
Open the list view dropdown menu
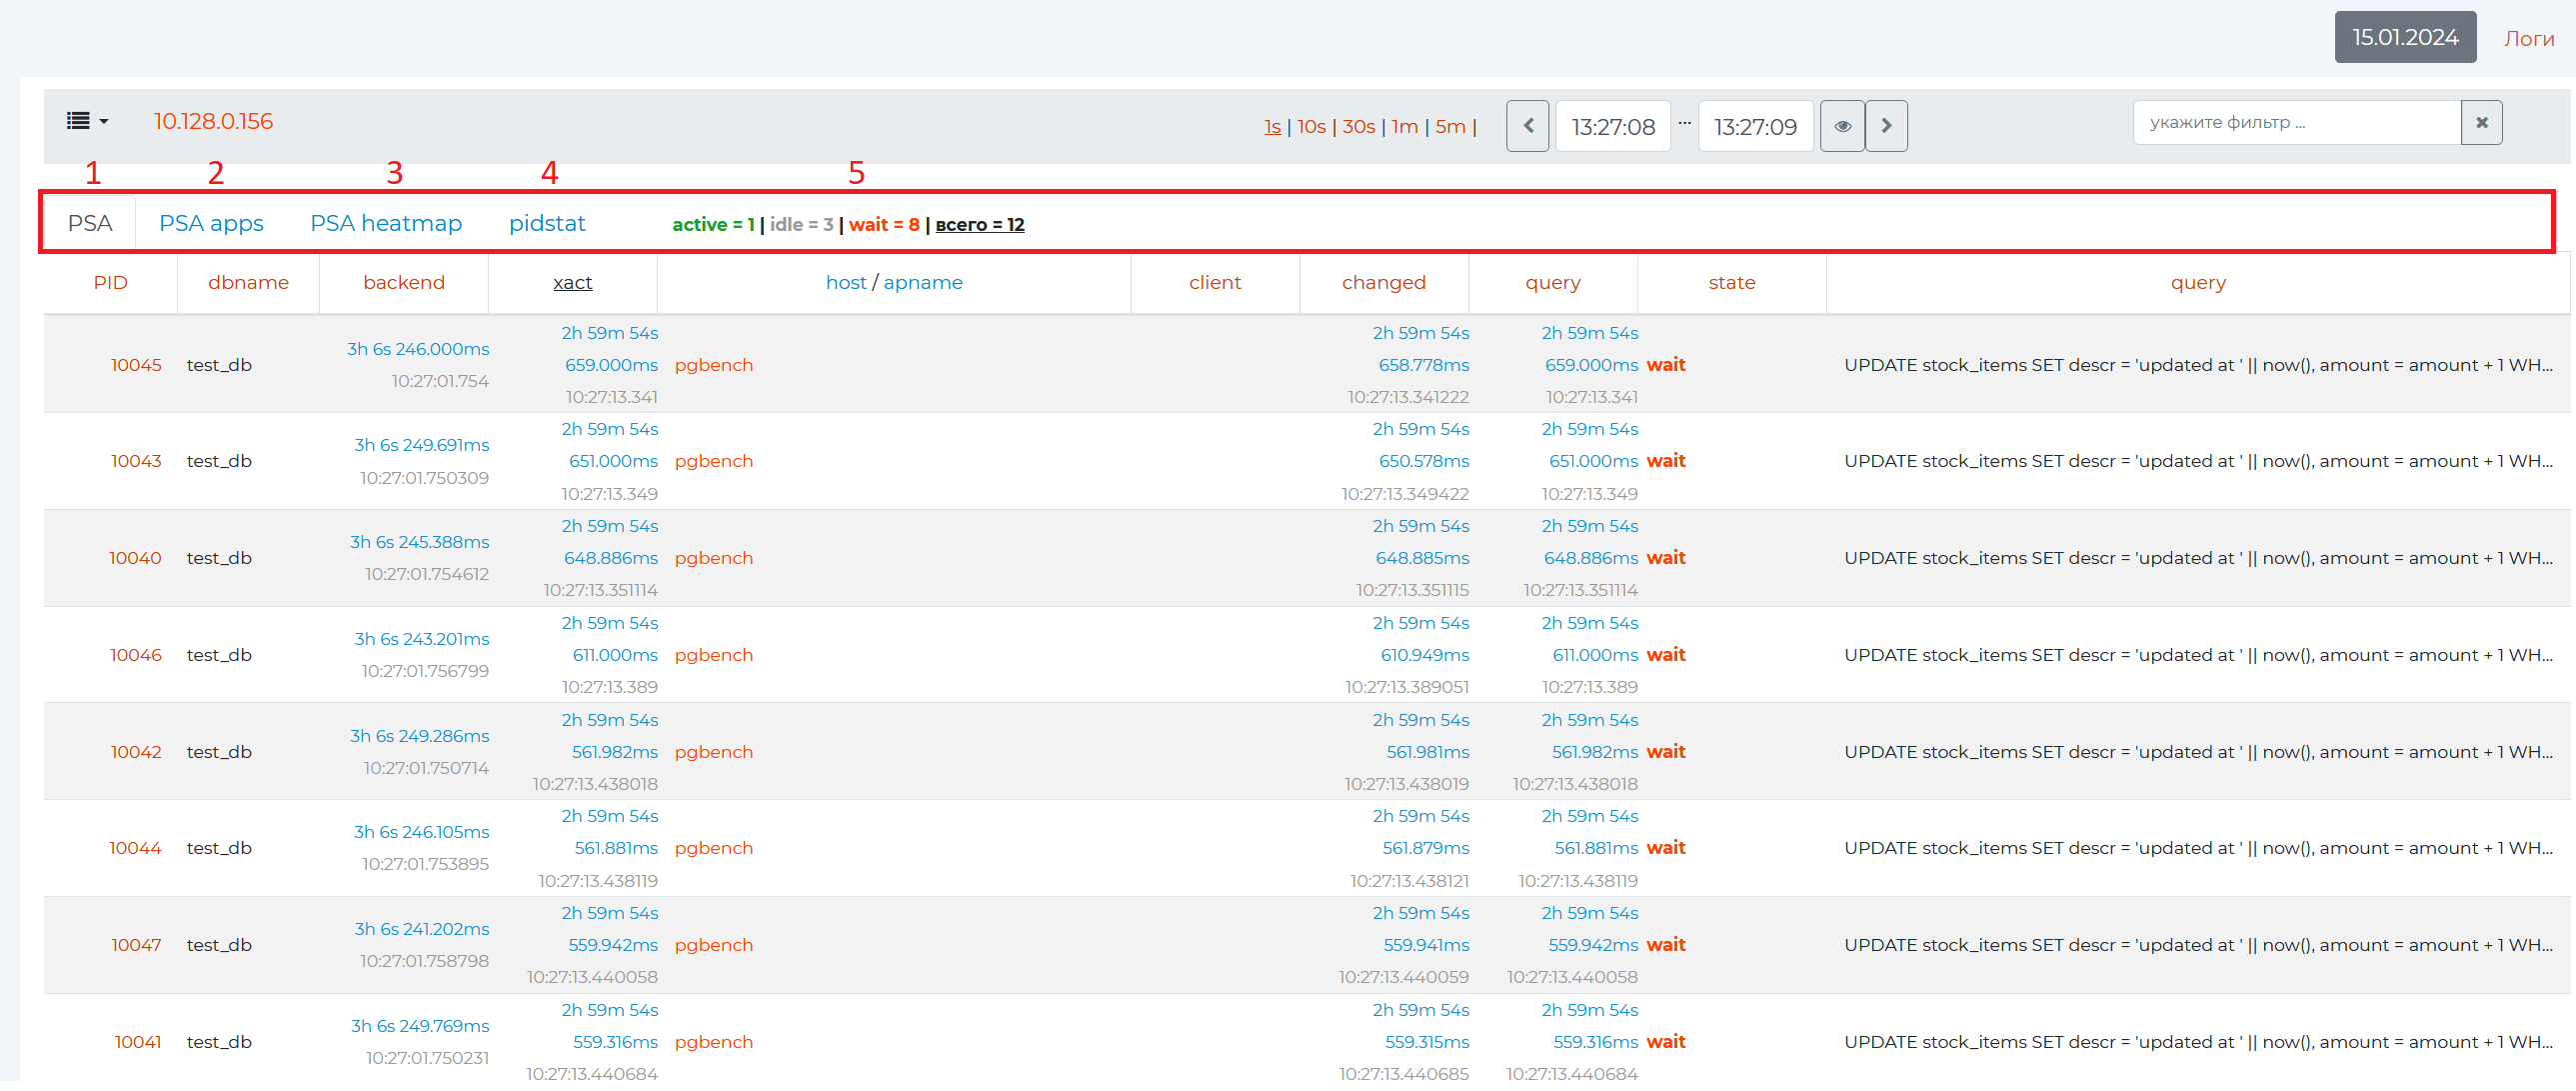pos(87,121)
